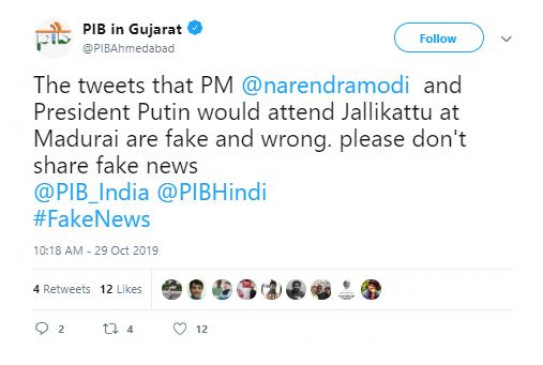Expand the tweet options chevron menu

(506, 39)
